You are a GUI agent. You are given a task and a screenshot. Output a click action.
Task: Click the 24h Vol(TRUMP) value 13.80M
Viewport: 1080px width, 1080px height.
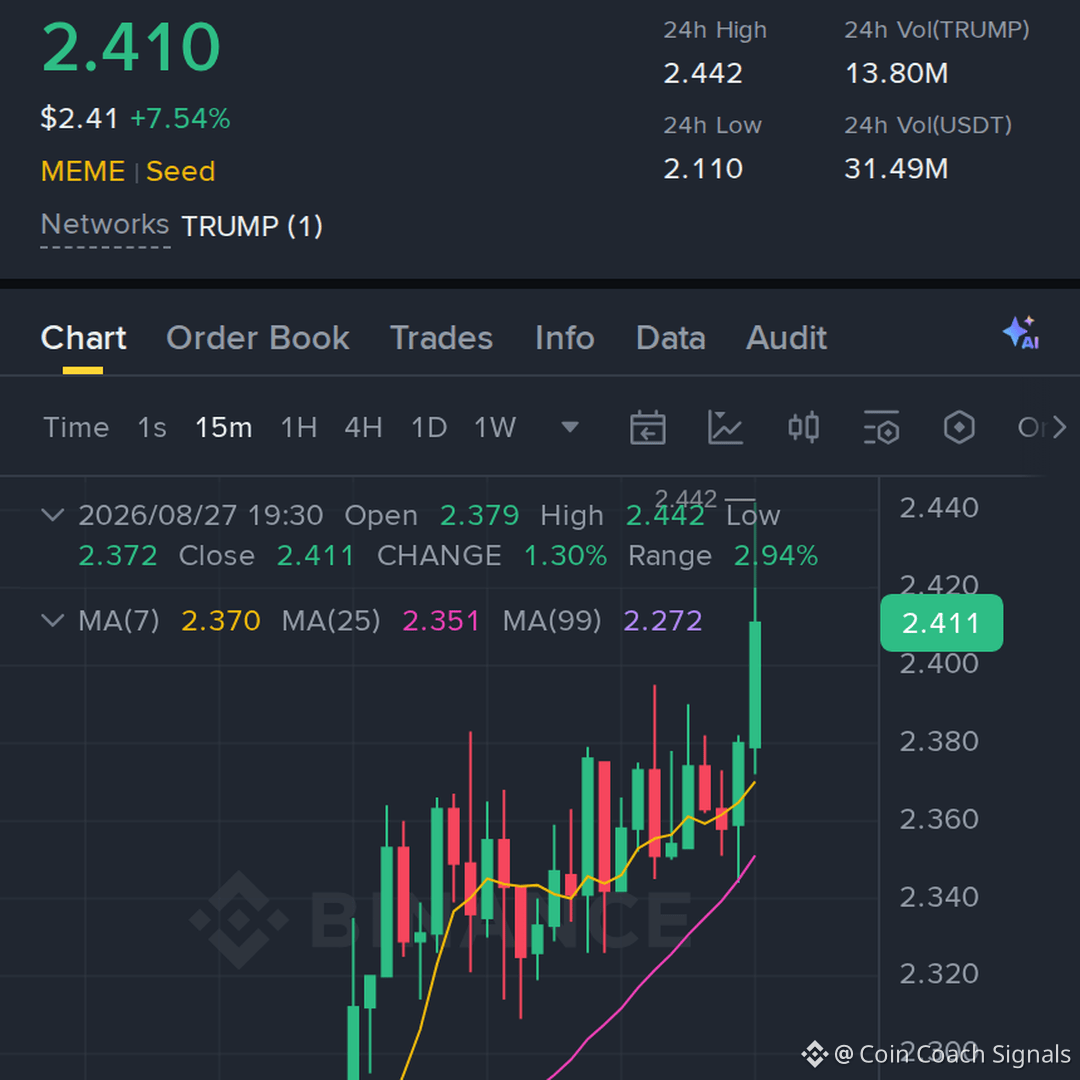tap(896, 73)
